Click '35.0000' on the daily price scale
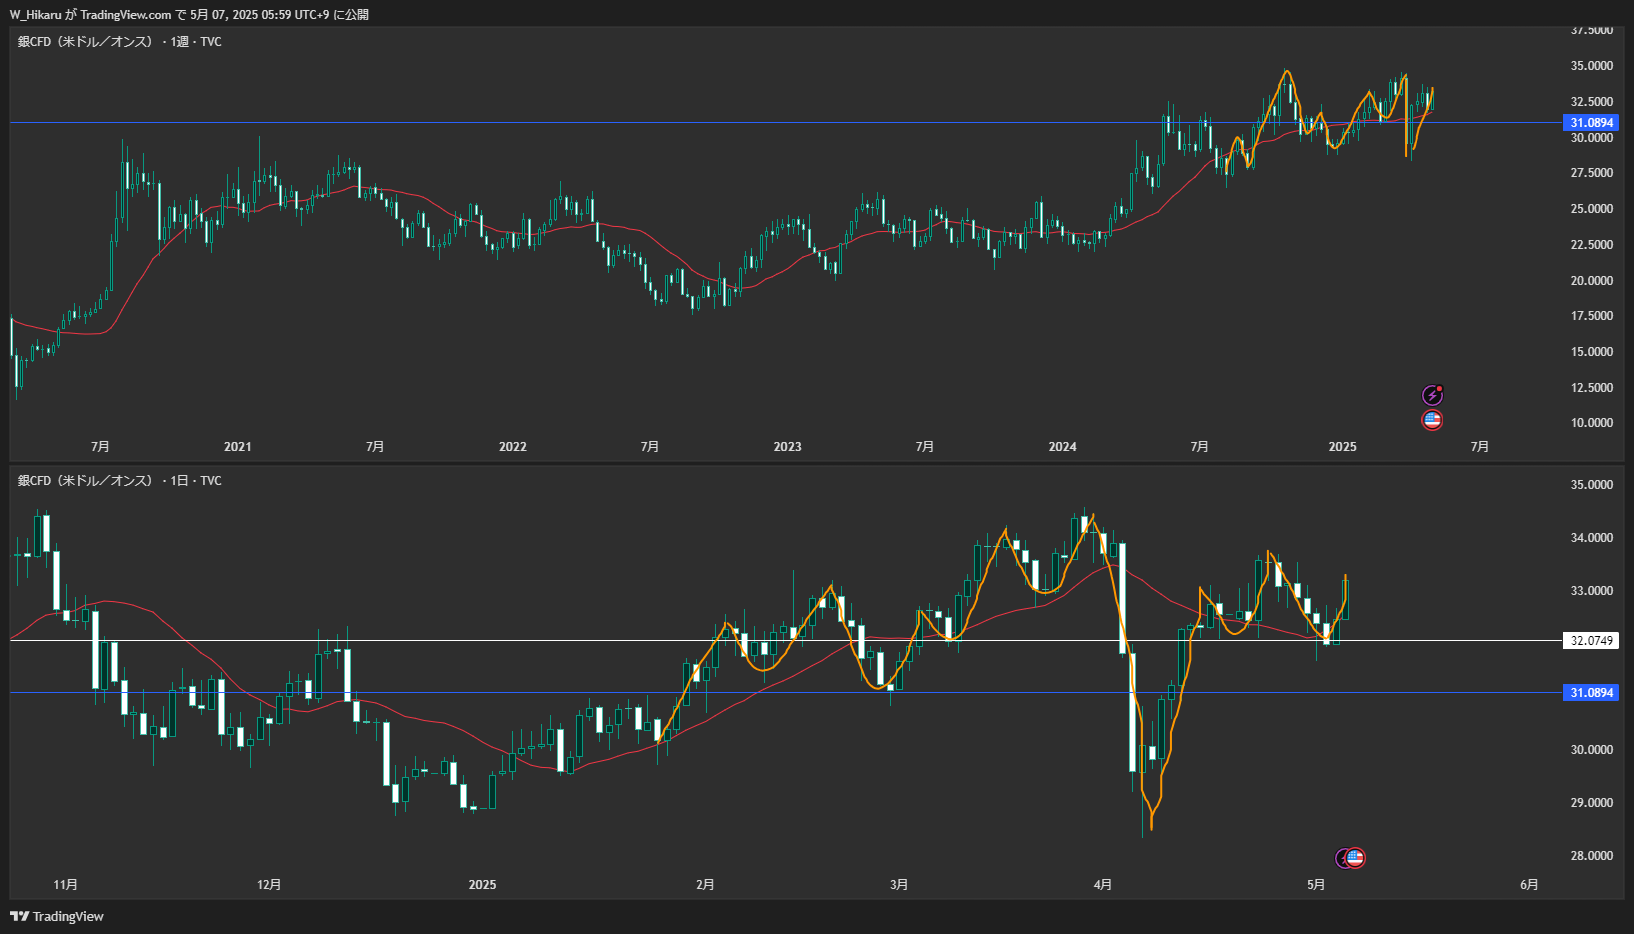1634x934 pixels. [x=1592, y=485]
